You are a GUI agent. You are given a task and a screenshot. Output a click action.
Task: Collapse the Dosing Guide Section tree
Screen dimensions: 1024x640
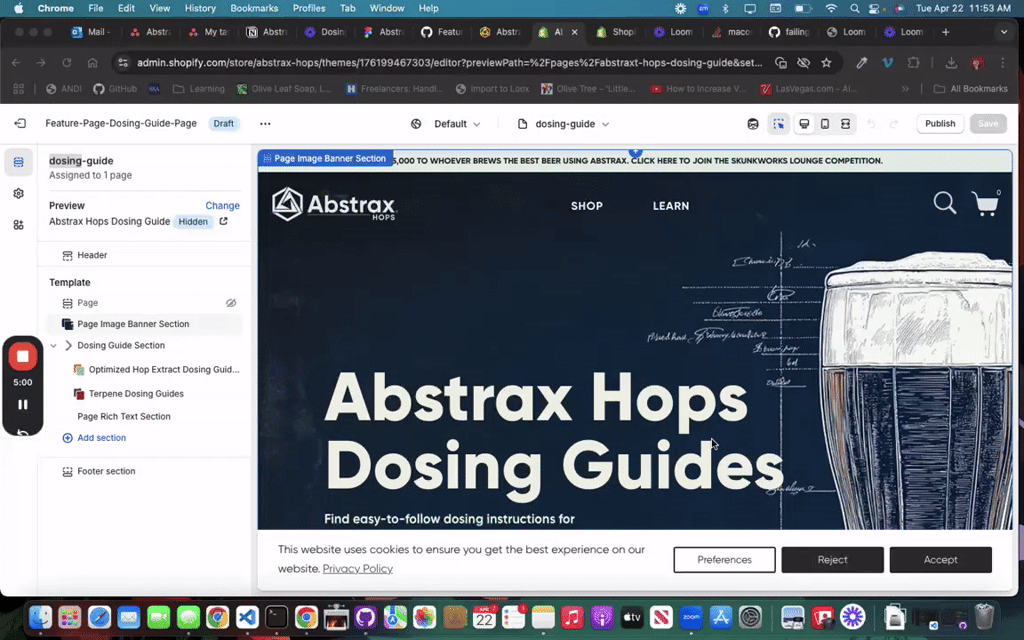tap(54, 345)
